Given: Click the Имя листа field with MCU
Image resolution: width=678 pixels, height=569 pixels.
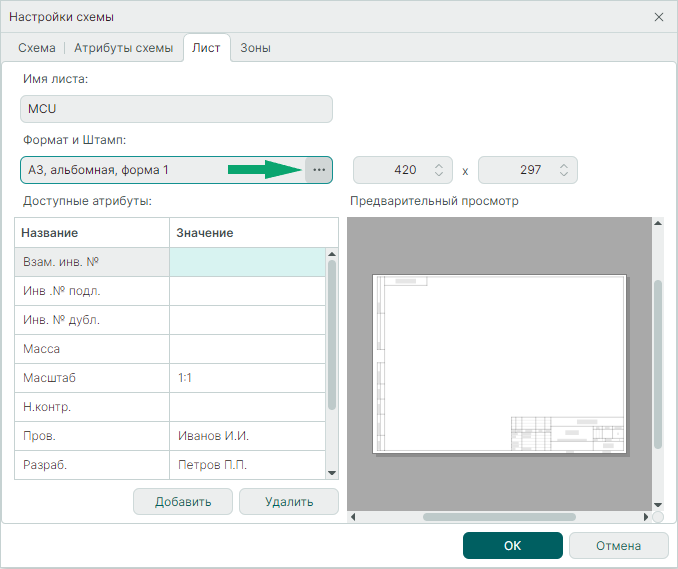Looking at the screenshot, I should point(176,109).
